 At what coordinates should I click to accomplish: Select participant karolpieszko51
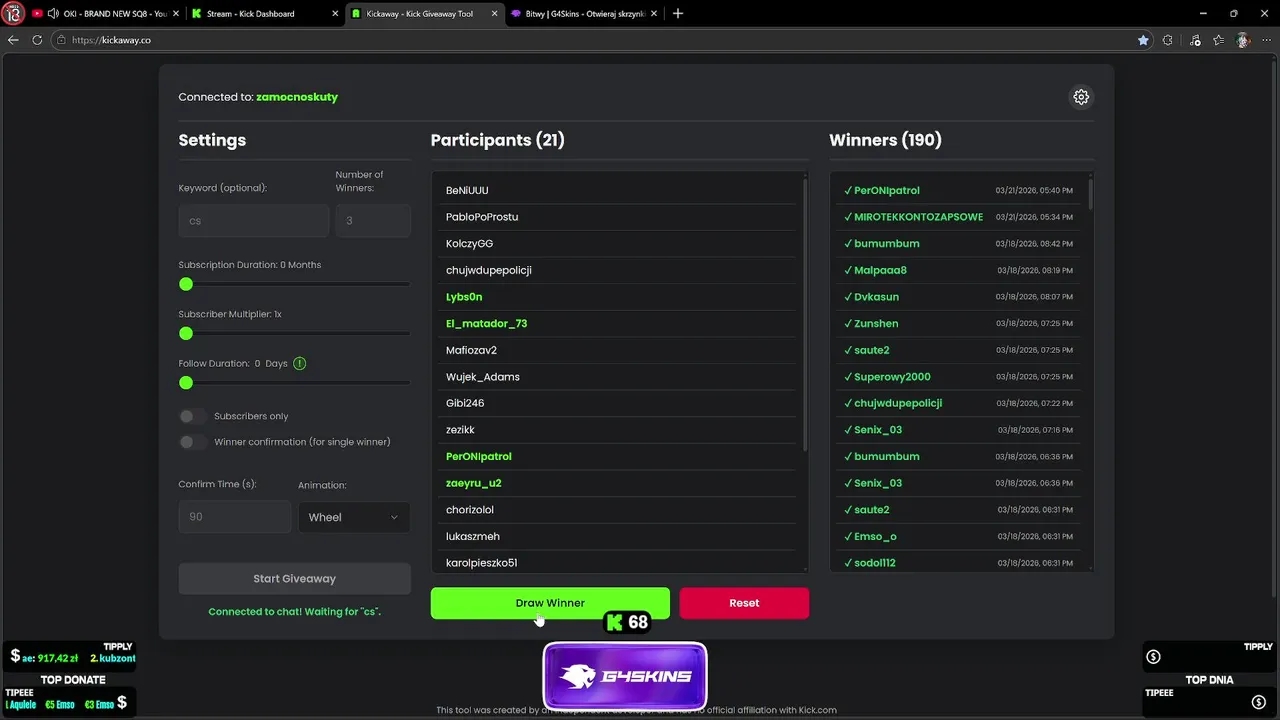[482, 563]
